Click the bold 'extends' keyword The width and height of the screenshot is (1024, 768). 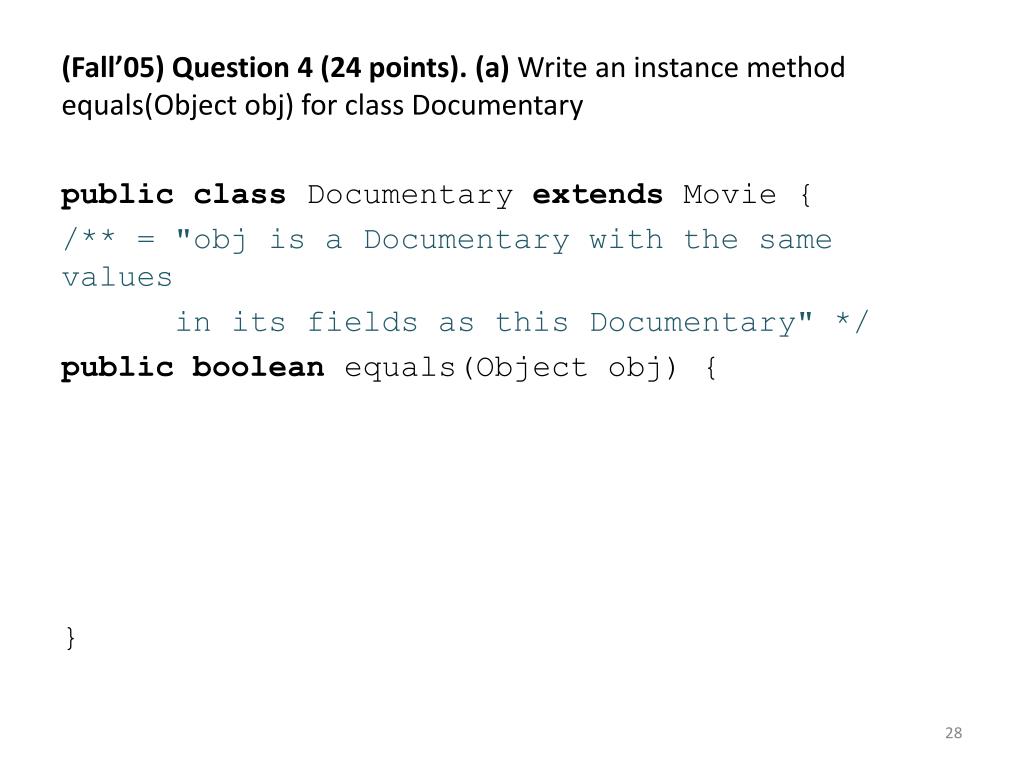pos(598,195)
